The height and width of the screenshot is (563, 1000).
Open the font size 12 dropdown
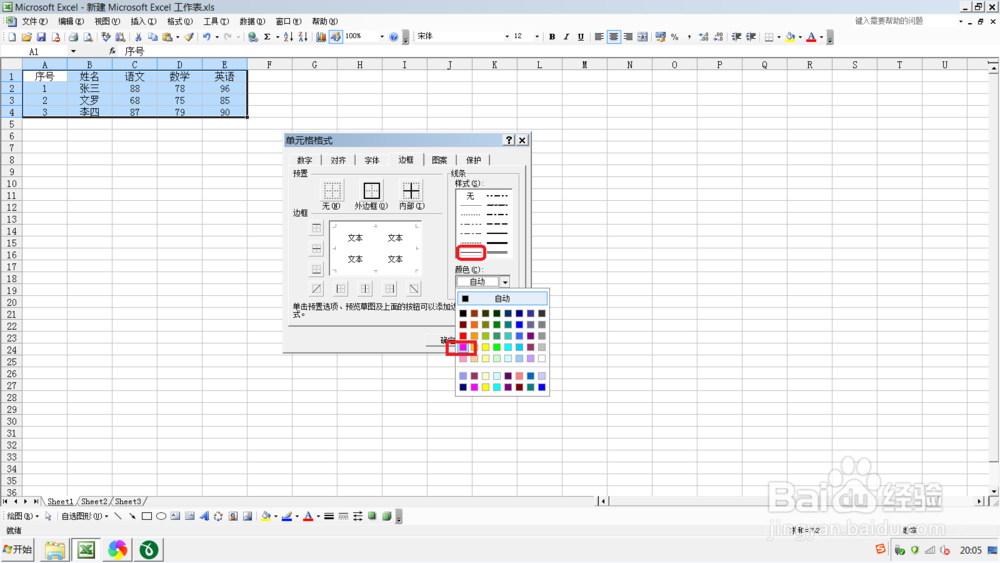(x=537, y=37)
